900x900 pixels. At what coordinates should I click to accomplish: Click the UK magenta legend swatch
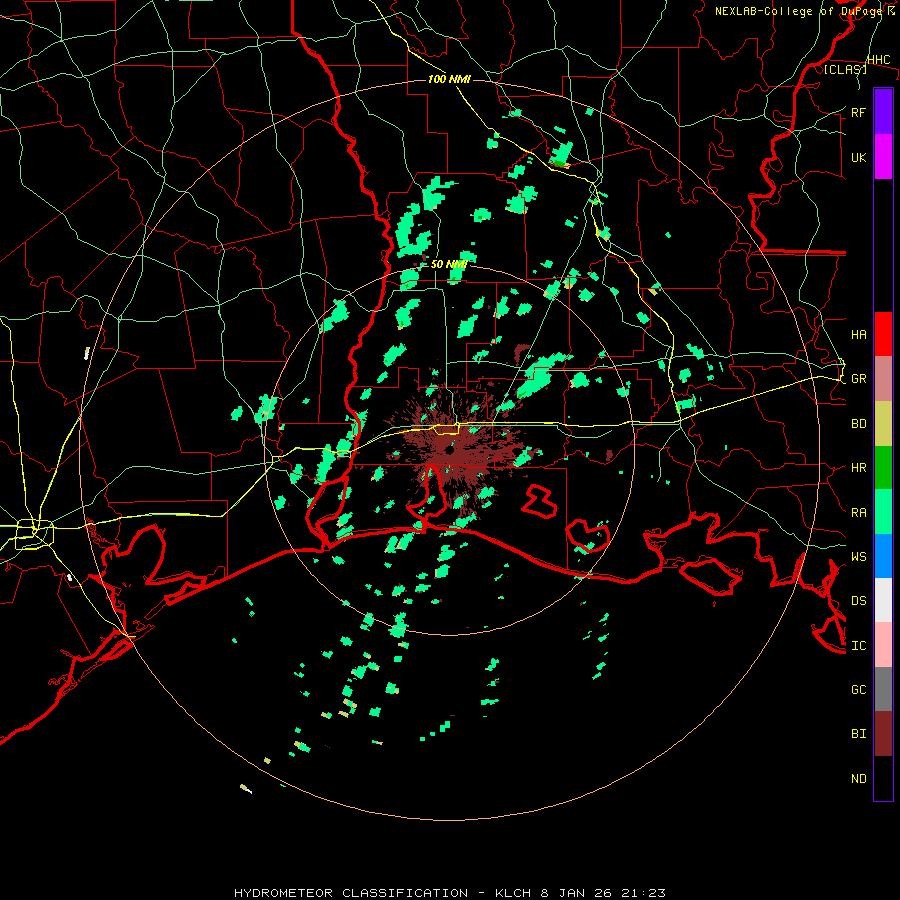(883, 157)
